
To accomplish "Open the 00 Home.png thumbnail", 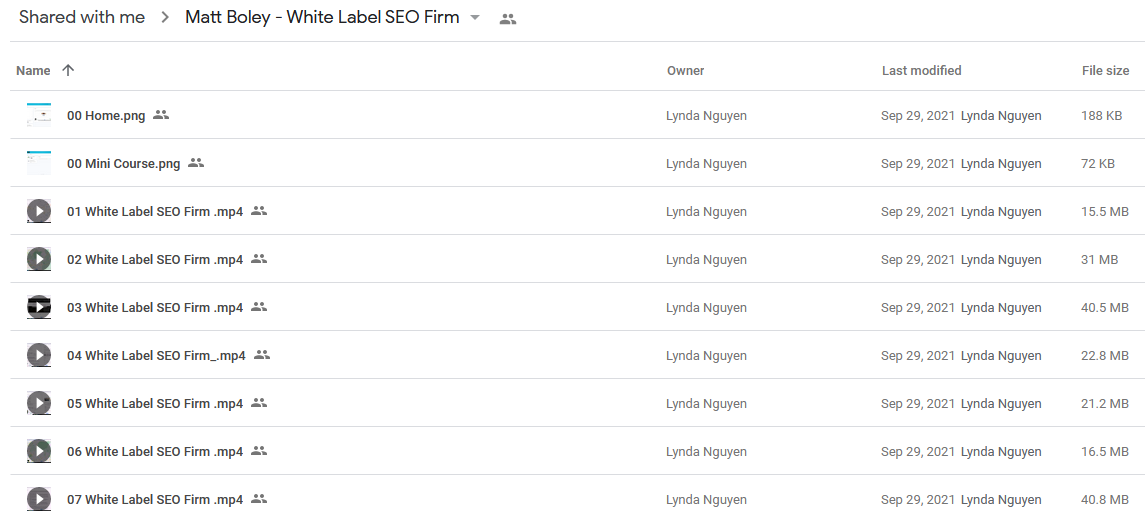I will click(x=39, y=115).
